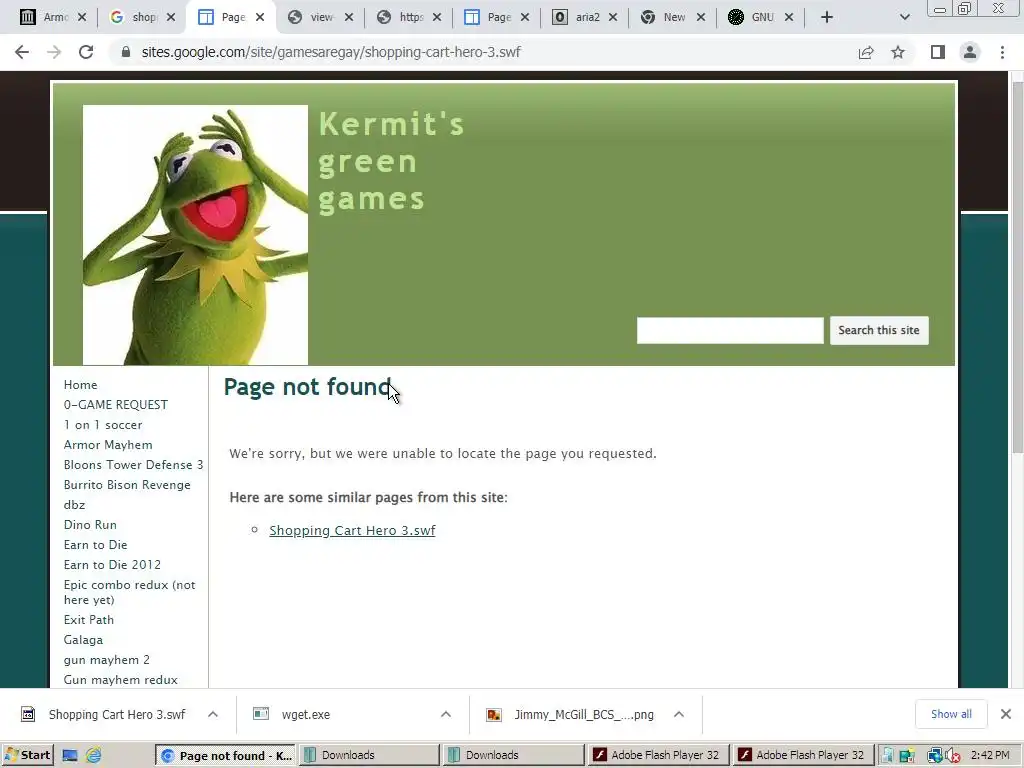Click the volume icon in system tray
Viewport: 1024px width, 768px height.
(953, 756)
